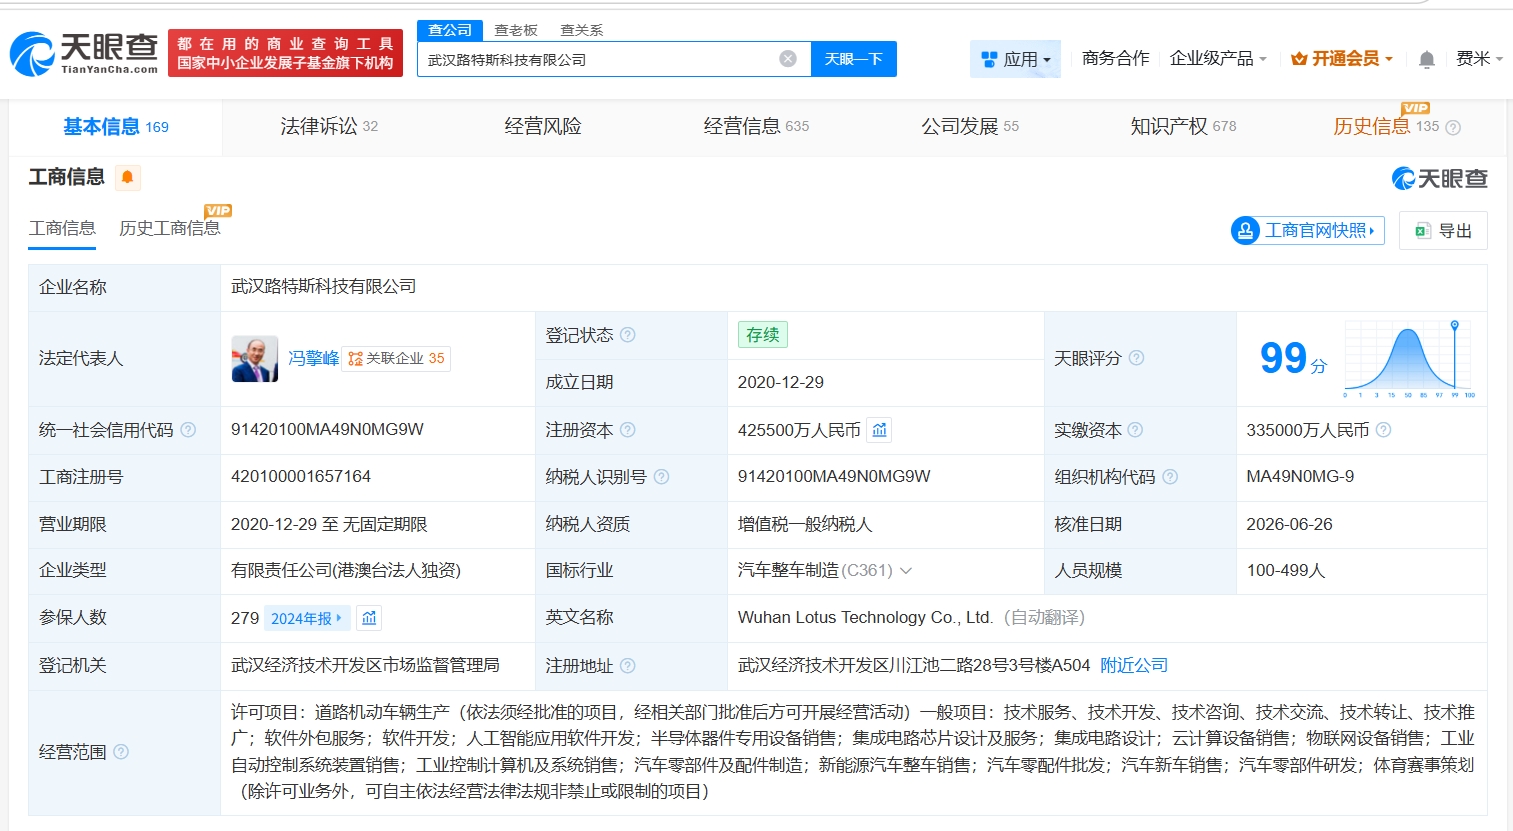
Task: Click the orange alert bell beside 工商信息
Action: pos(127,178)
